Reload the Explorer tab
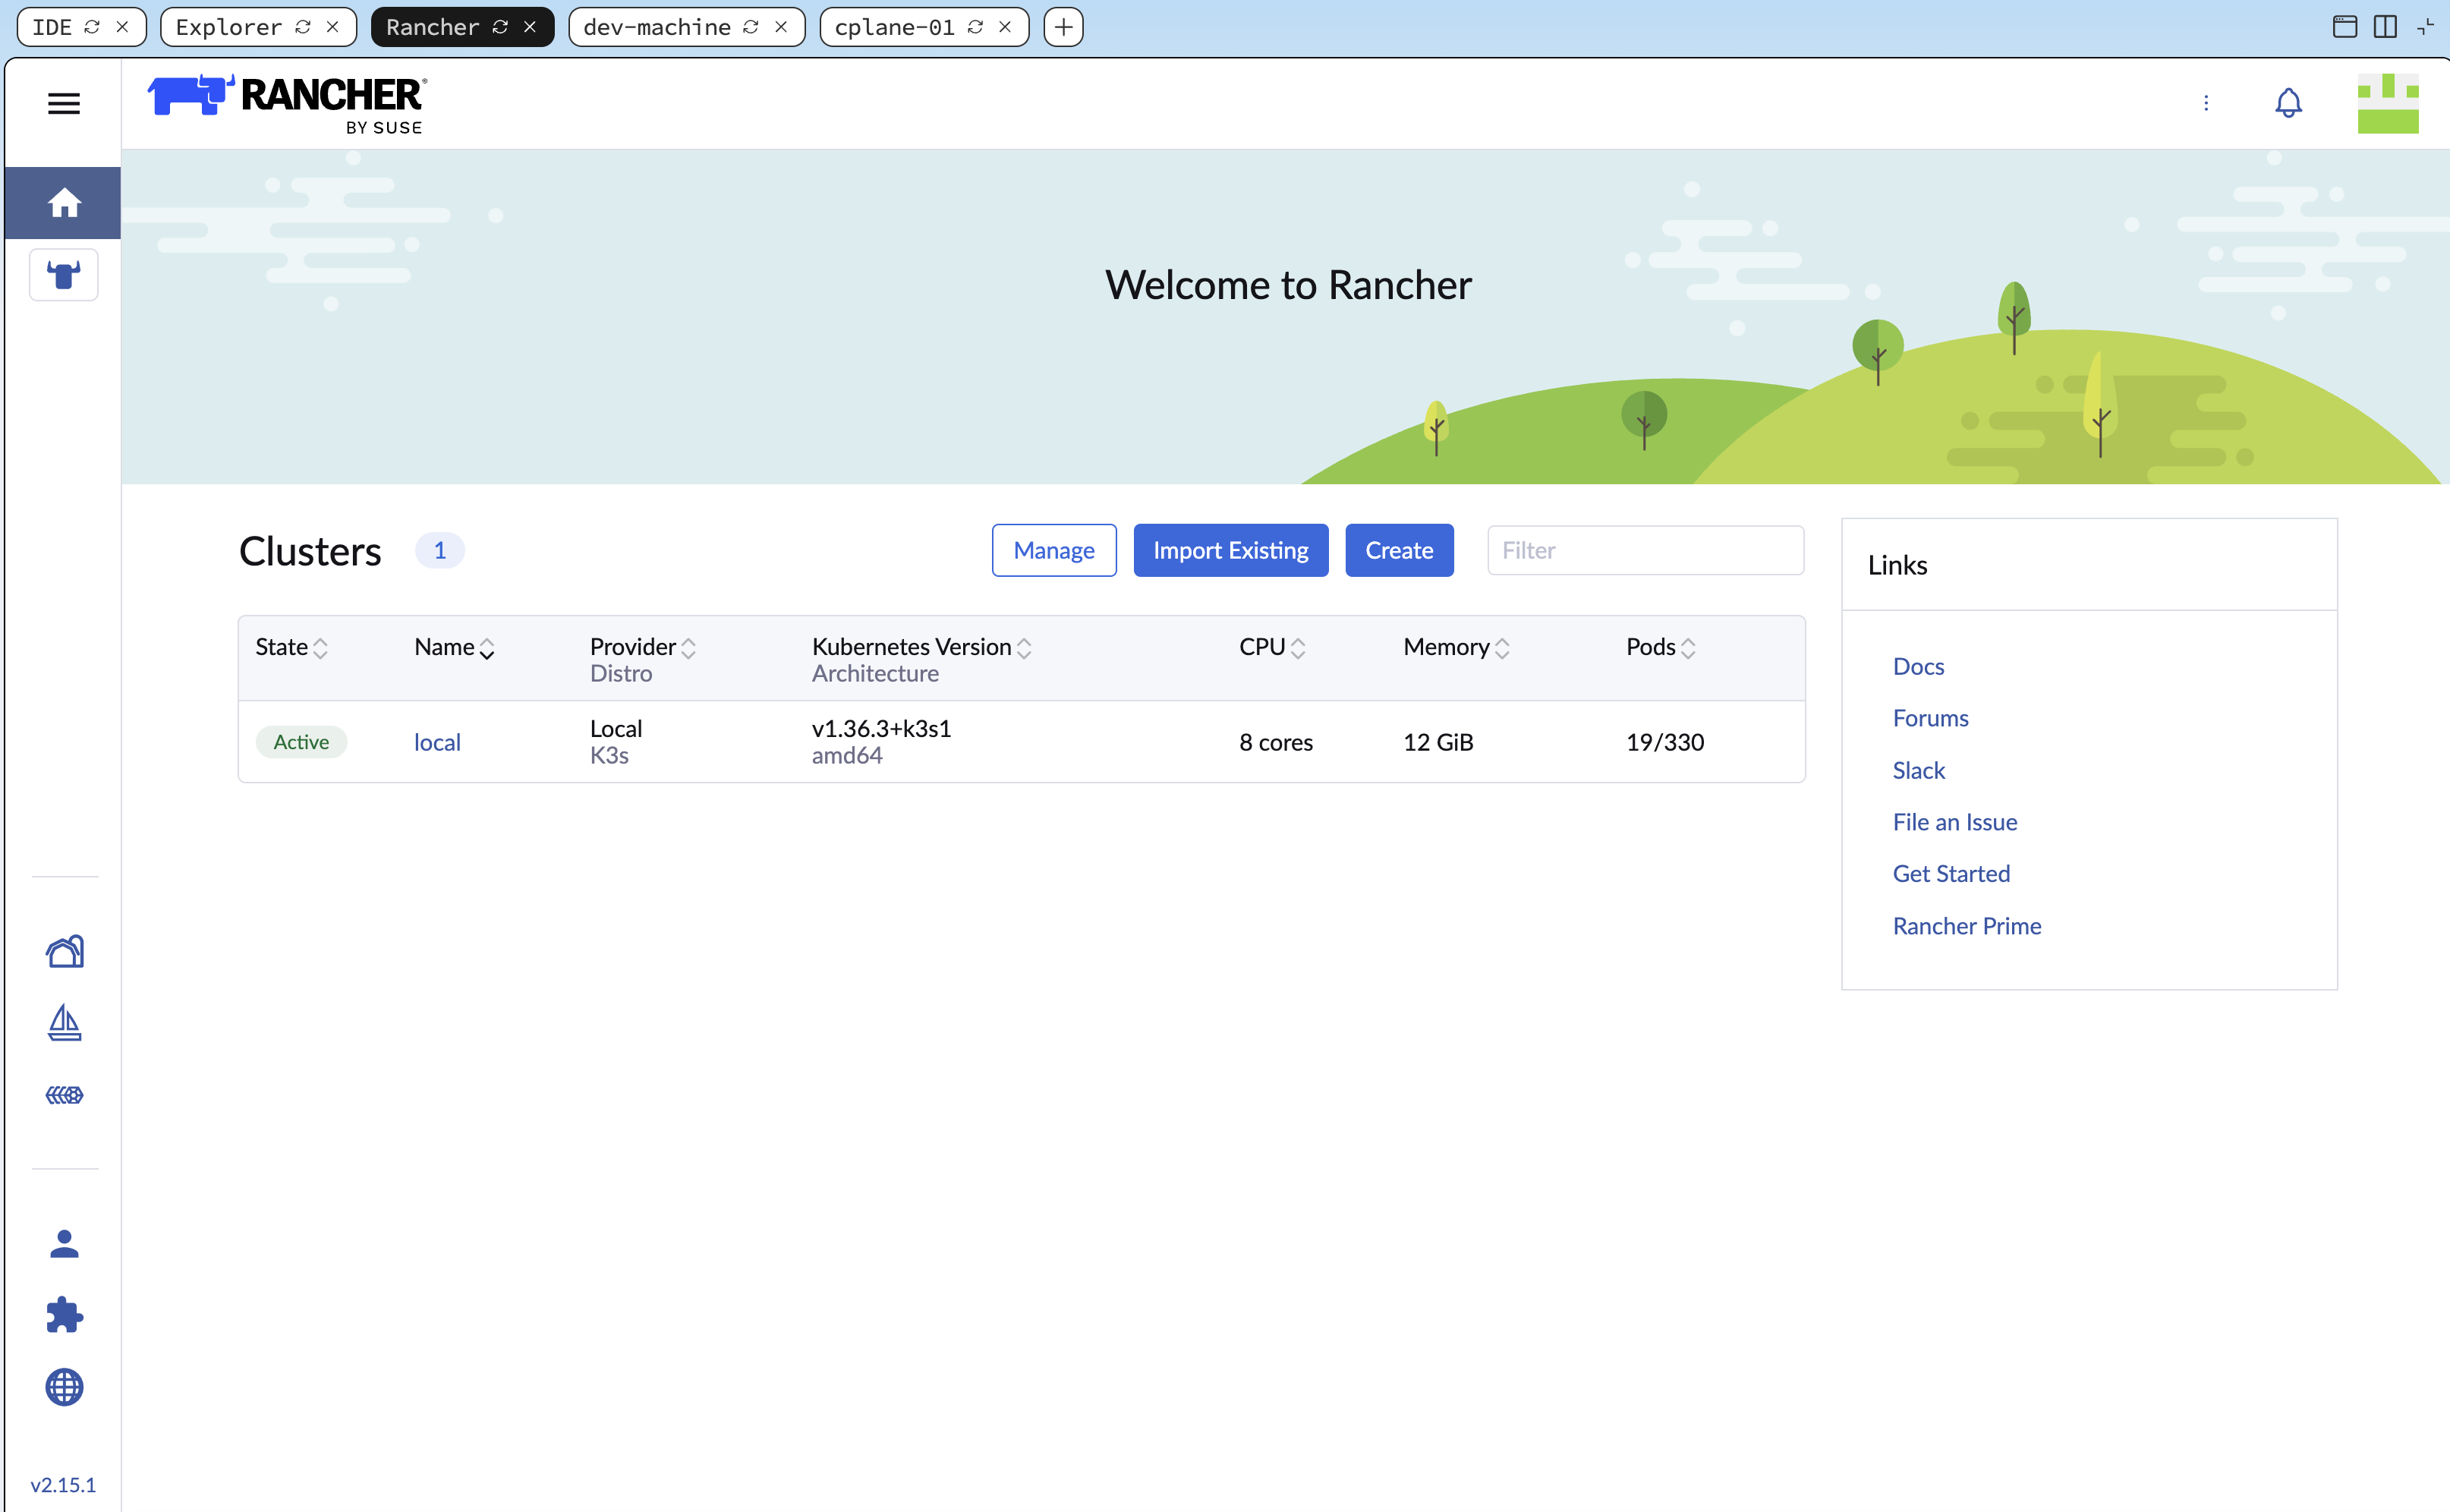The height and width of the screenshot is (1512, 2450). coord(303,27)
